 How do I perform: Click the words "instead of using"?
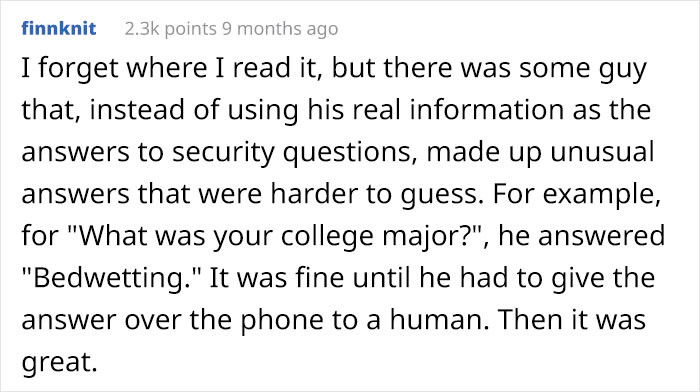(x=194, y=110)
